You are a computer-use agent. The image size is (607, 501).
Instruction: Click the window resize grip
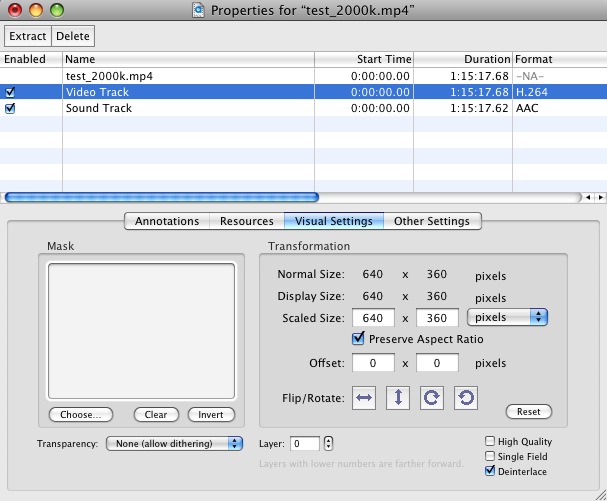coord(601,495)
